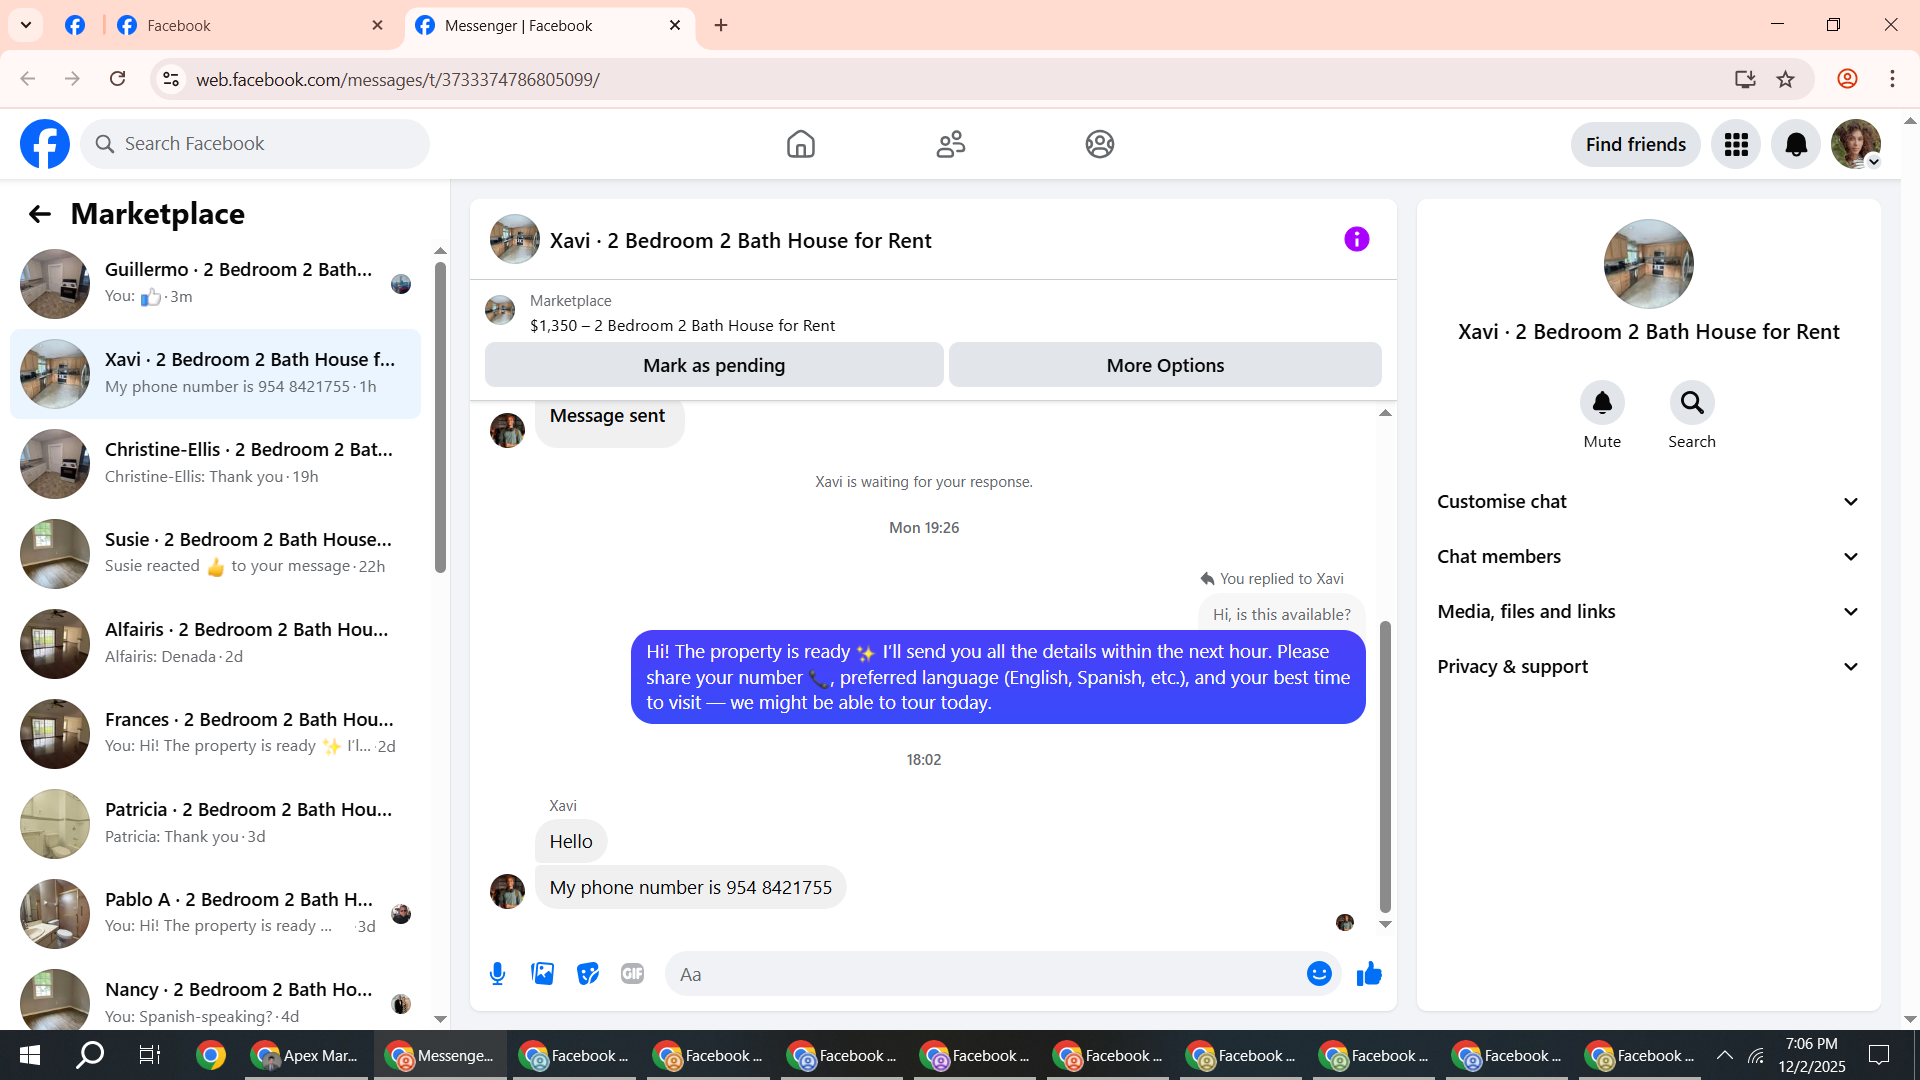This screenshot has height=1080, width=1920.
Task: Click More Options button
Action: (x=1165, y=365)
